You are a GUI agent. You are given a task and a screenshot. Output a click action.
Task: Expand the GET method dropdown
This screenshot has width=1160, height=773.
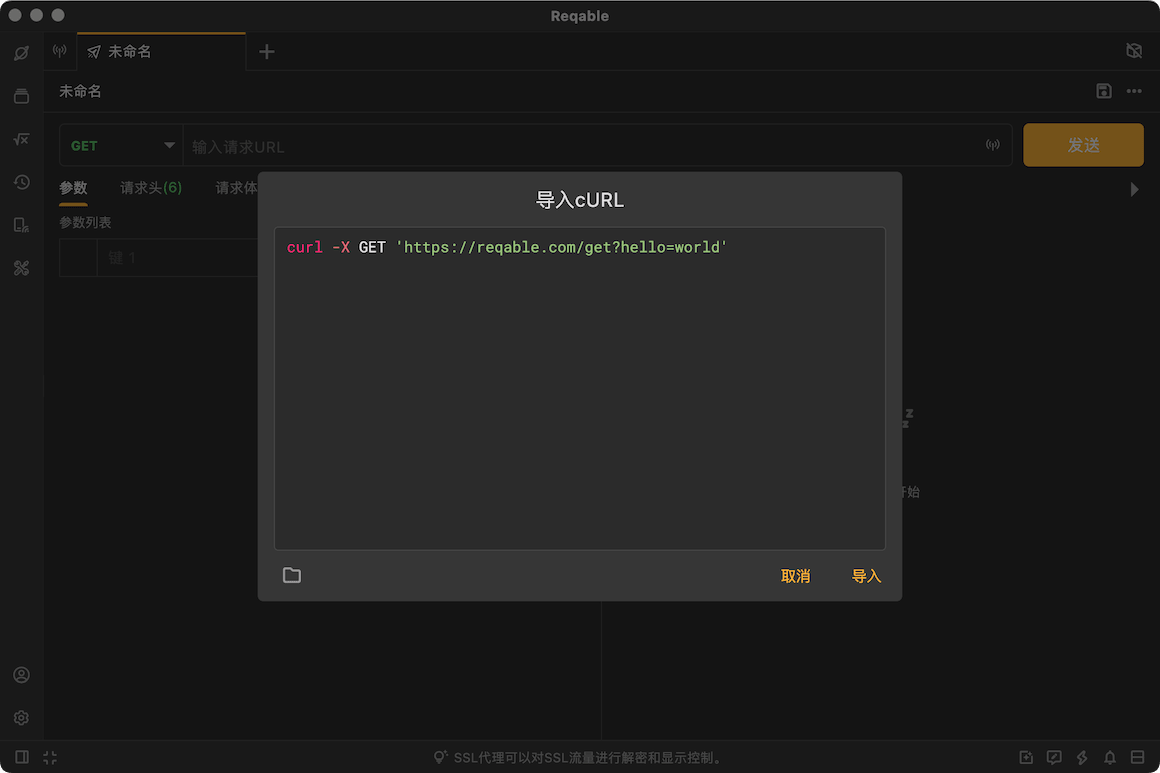point(121,146)
